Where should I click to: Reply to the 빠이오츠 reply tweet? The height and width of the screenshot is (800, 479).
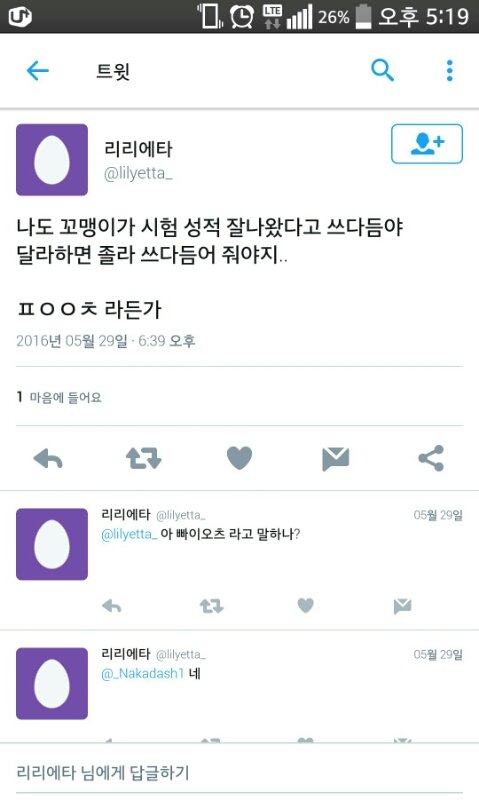pos(112,606)
